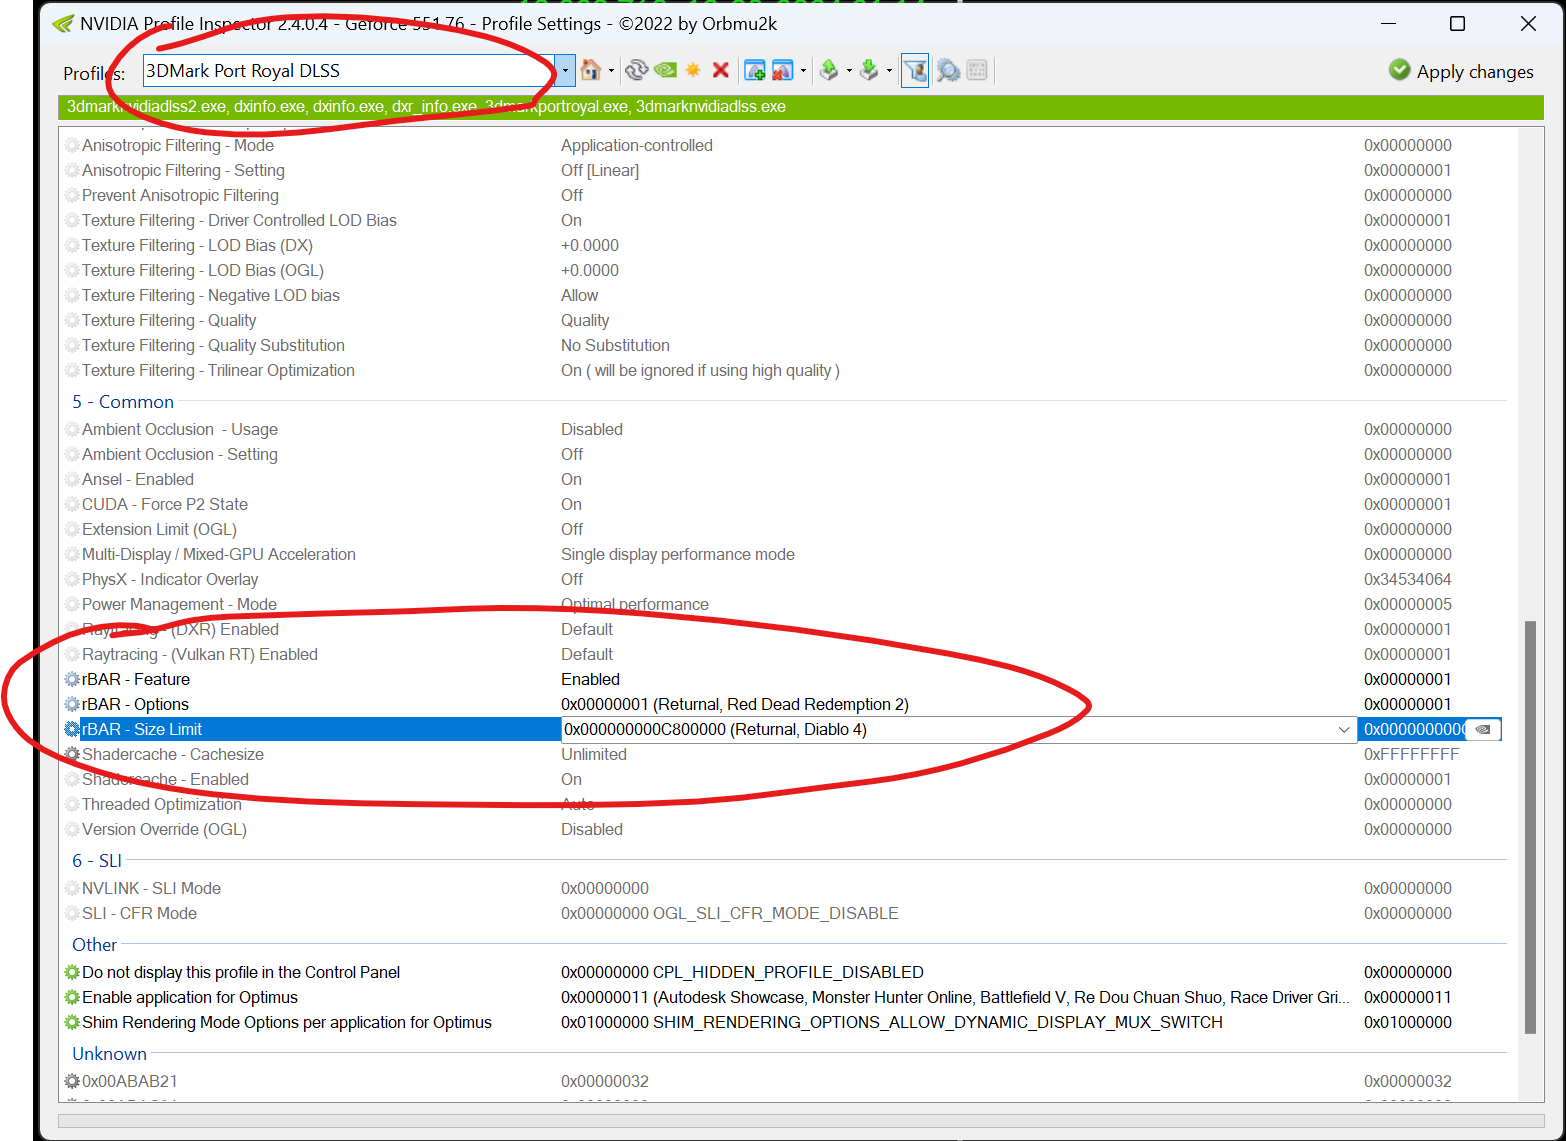Click the home icon for the global profile
1566x1141 pixels.
click(591, 70)
